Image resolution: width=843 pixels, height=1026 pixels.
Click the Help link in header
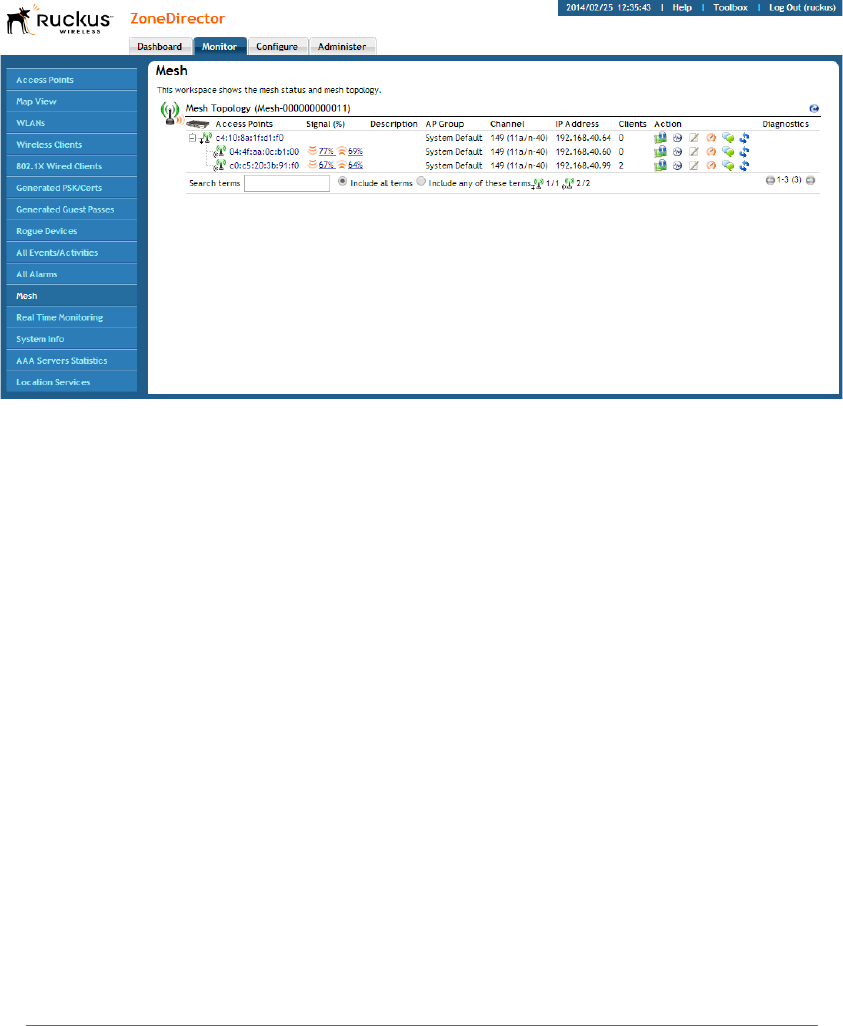point(682,7)
